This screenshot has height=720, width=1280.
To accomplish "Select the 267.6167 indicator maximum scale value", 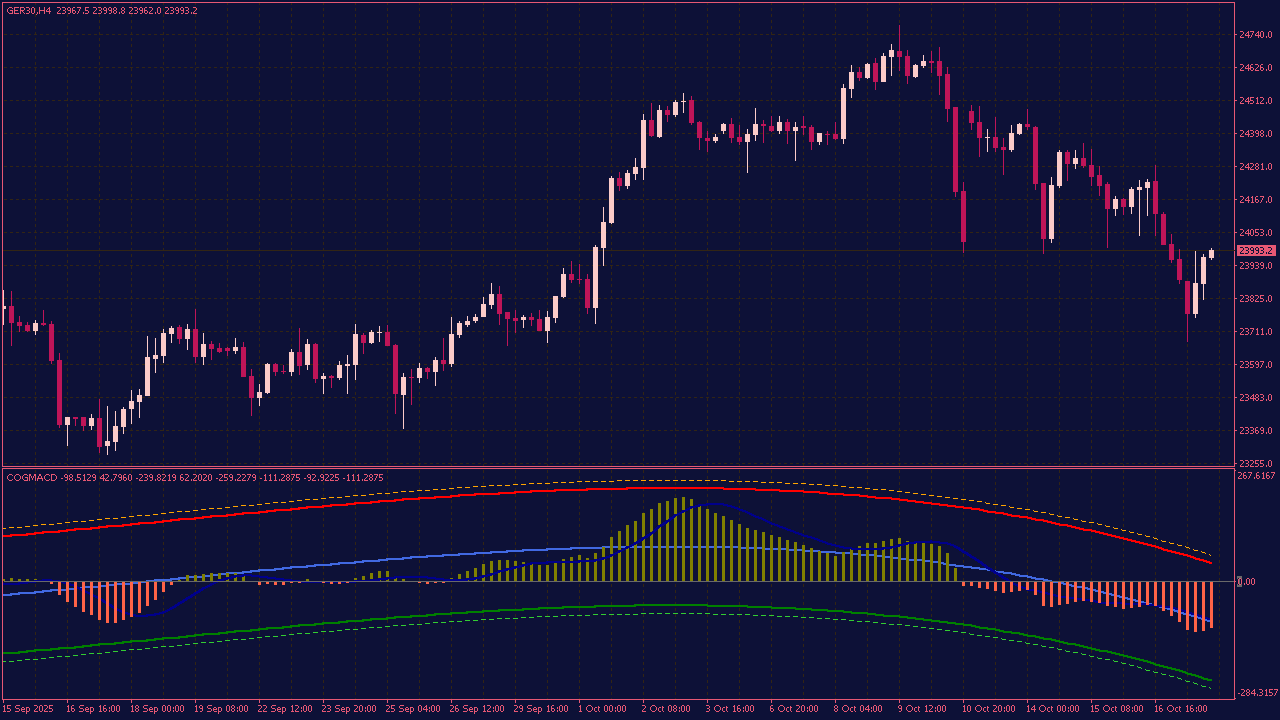I will [x=1254, y=477].
